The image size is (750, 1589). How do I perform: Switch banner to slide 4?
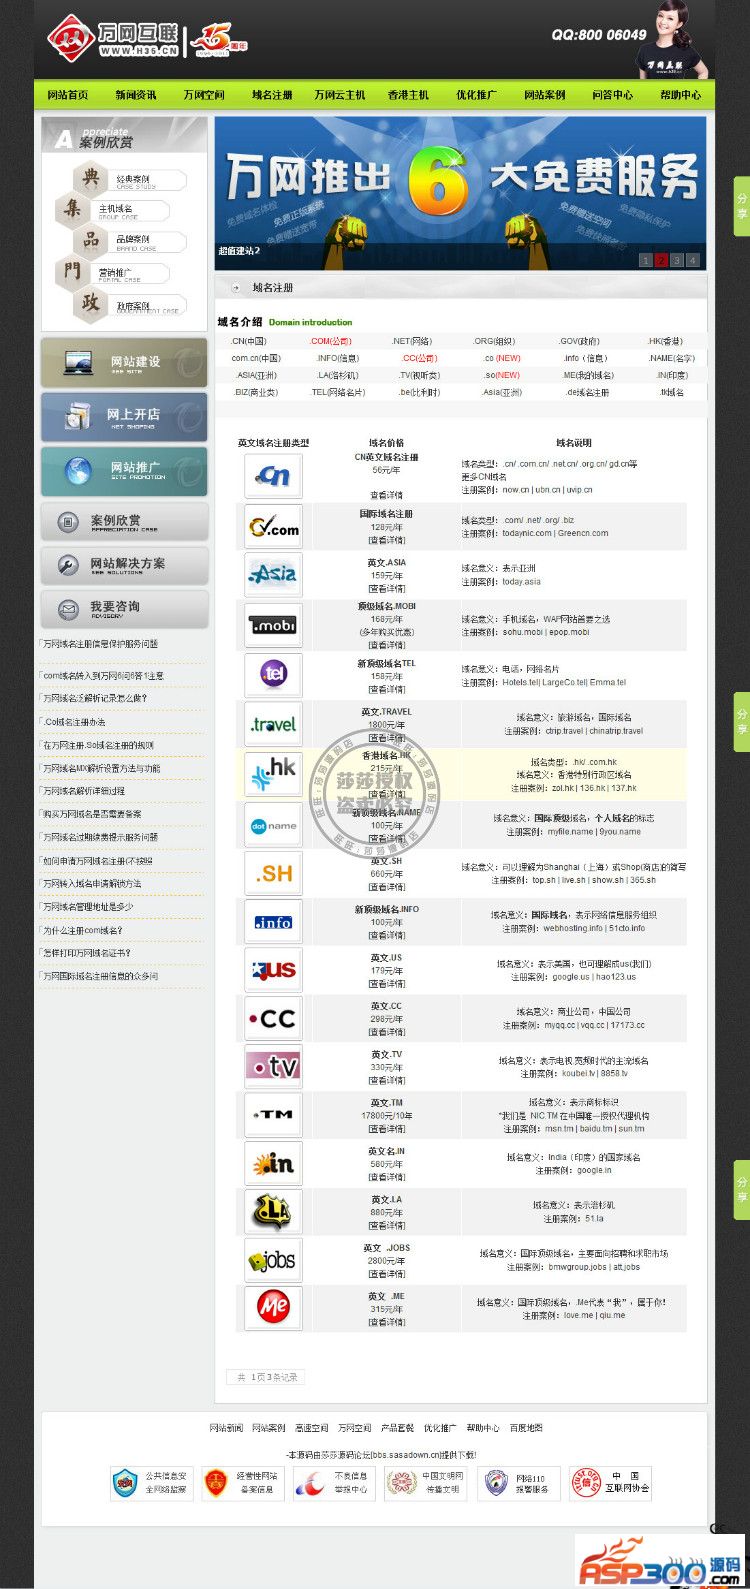pos(693,260)
